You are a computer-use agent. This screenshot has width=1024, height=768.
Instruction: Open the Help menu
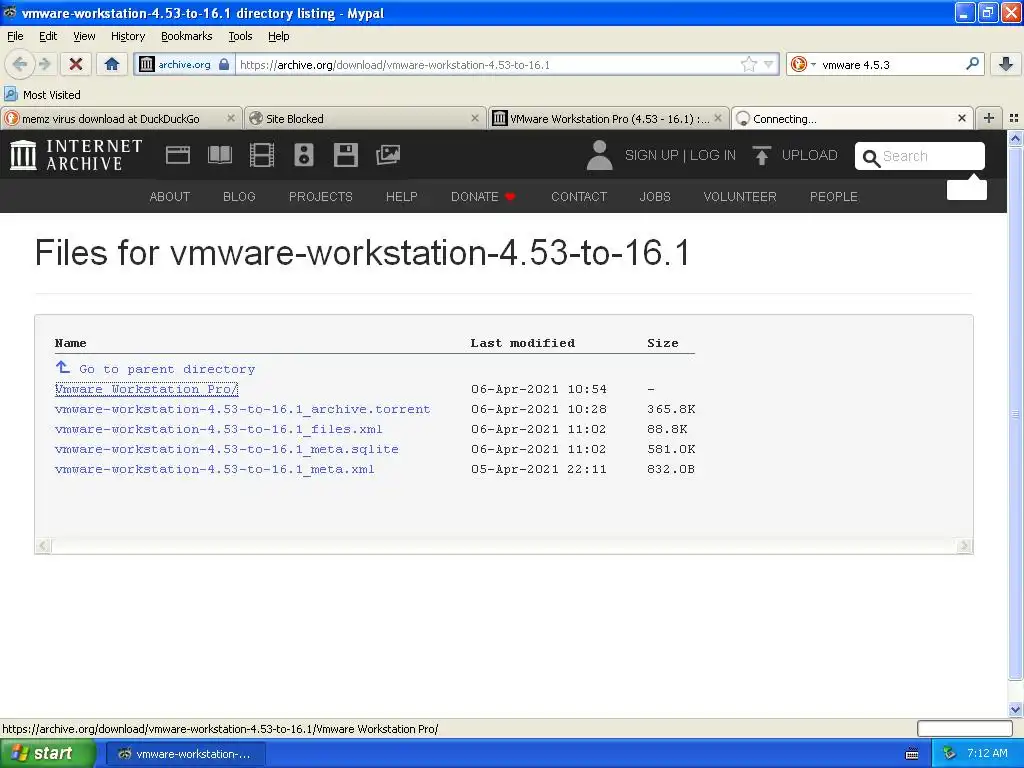pos(278,36)
